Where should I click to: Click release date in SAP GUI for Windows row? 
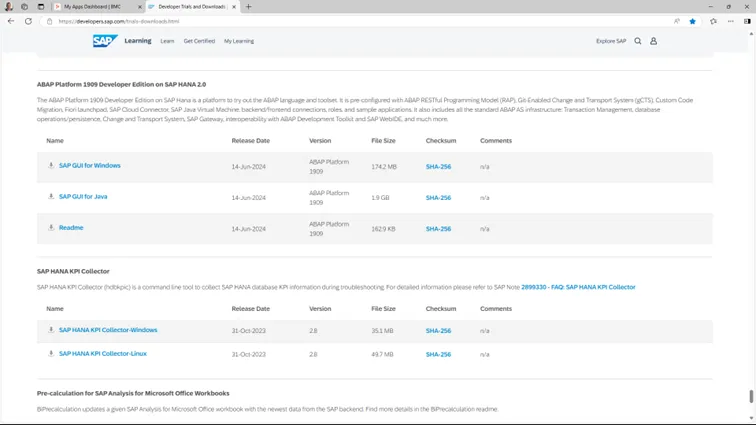click(248, 166)
